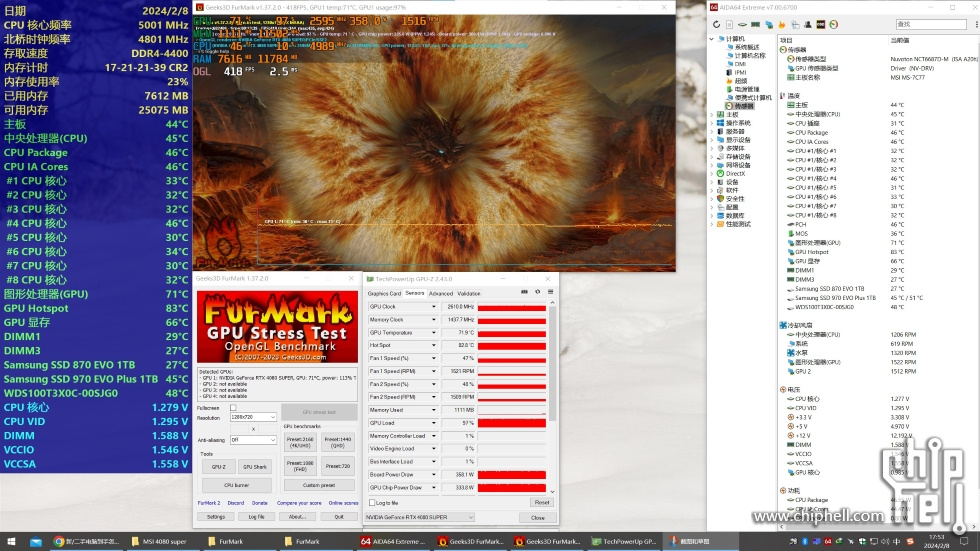Viewport: 980px width, 551px height.
Task: Click the Refresh icon in AIDA64 toolbar
Action: 716,24
